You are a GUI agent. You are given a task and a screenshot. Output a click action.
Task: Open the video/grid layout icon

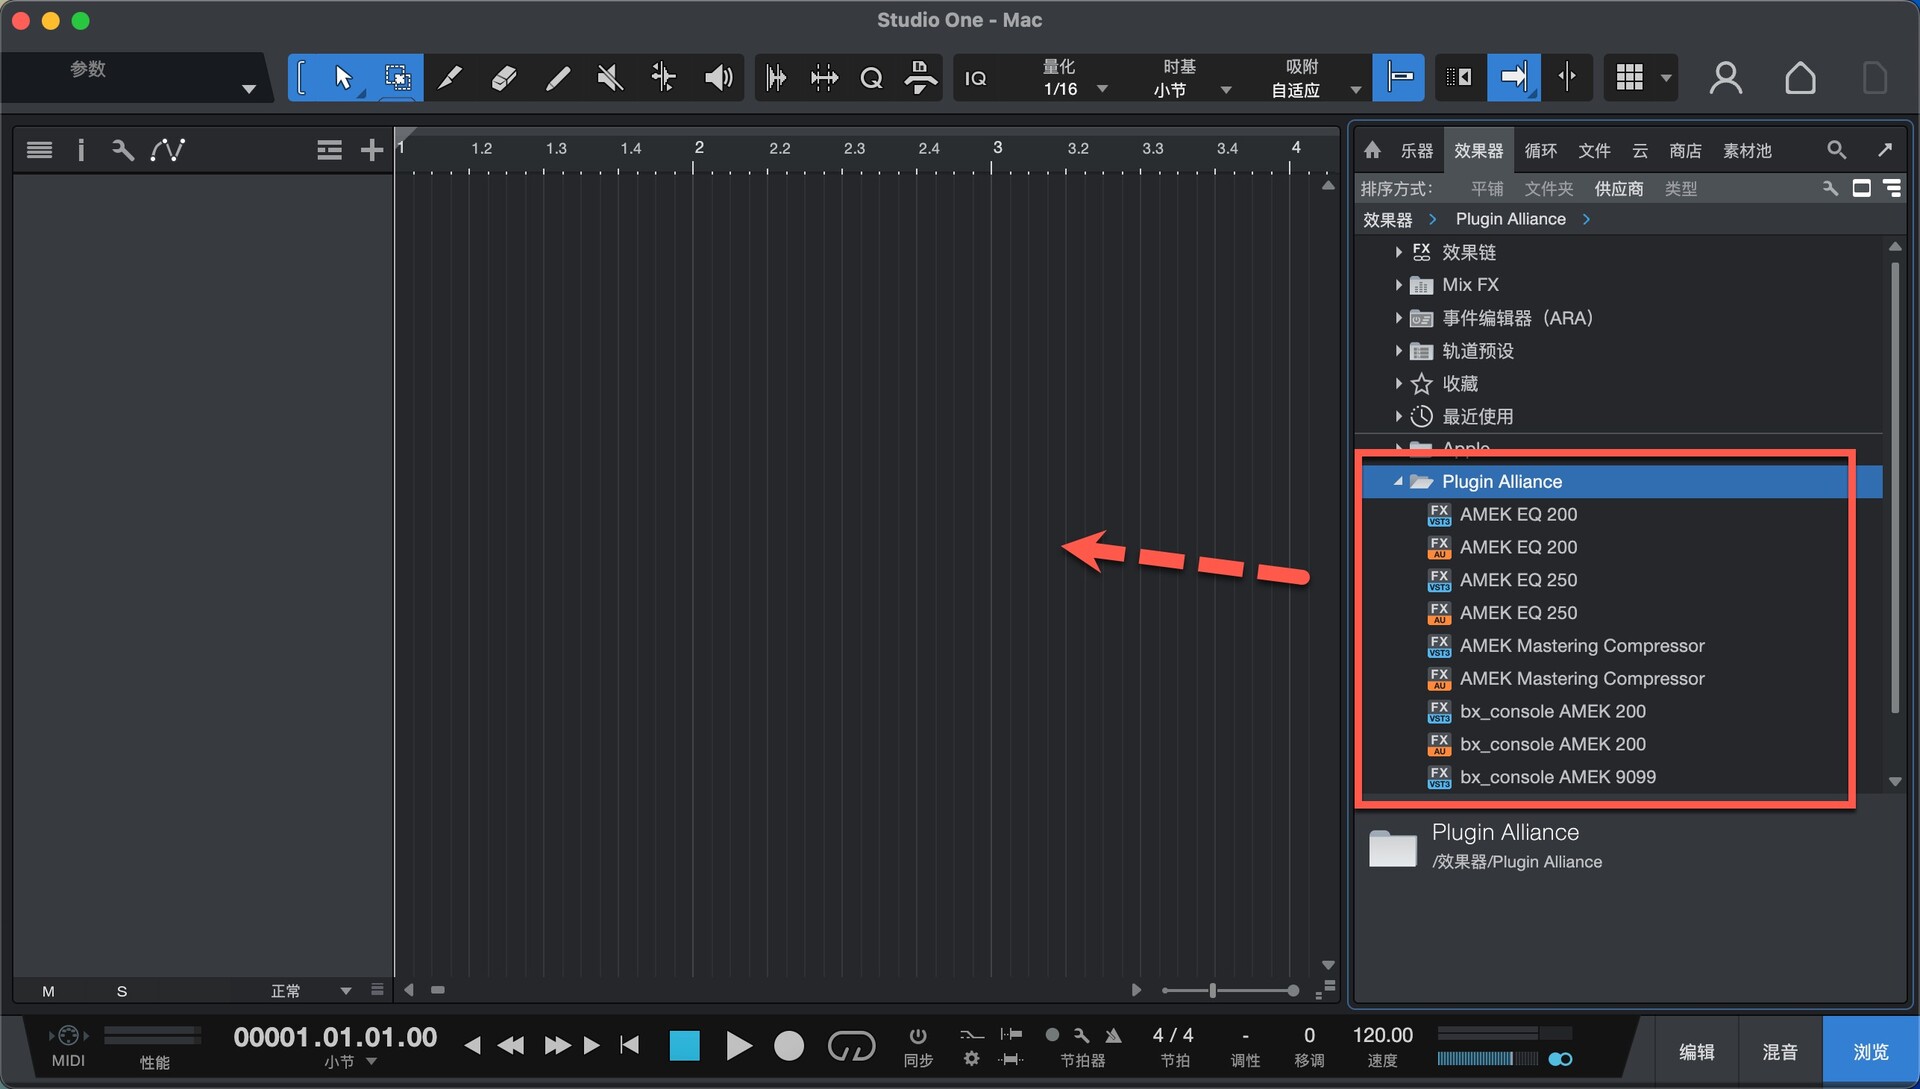(x=1629, y=78)
